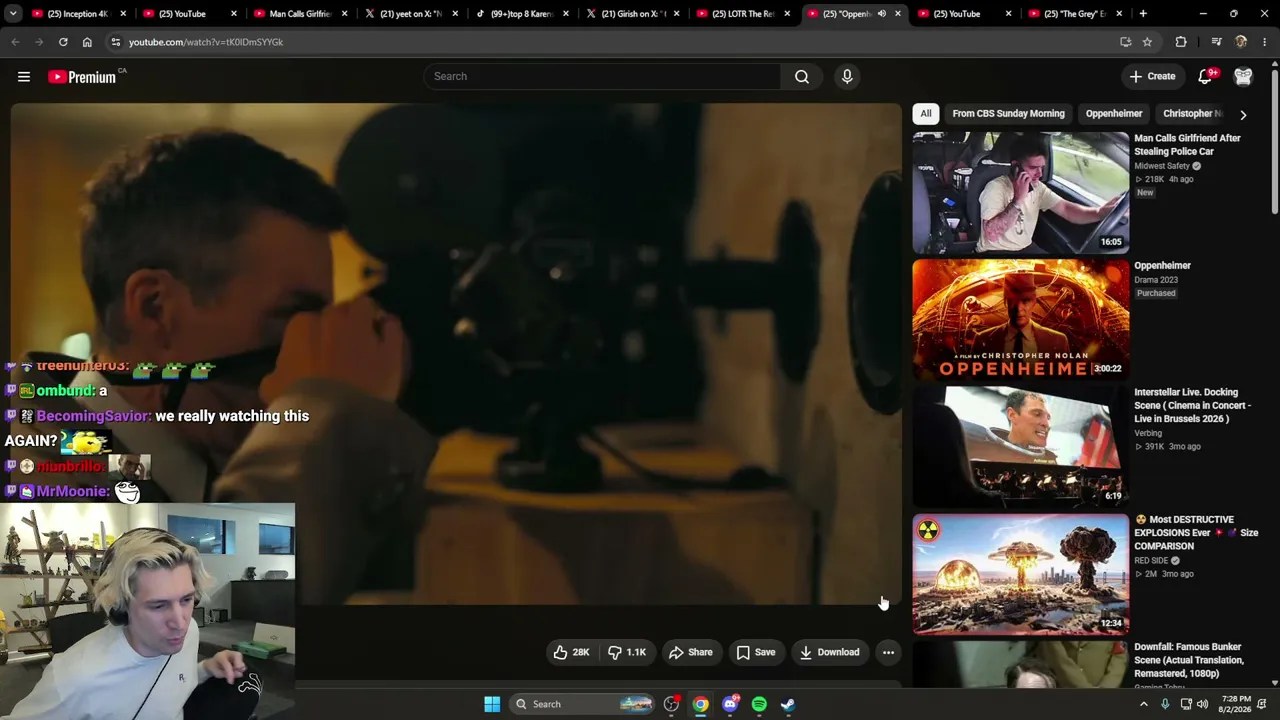The image size is (1280, 720).
Task: Navigate back in browser history
Action: tap(15, 42)
